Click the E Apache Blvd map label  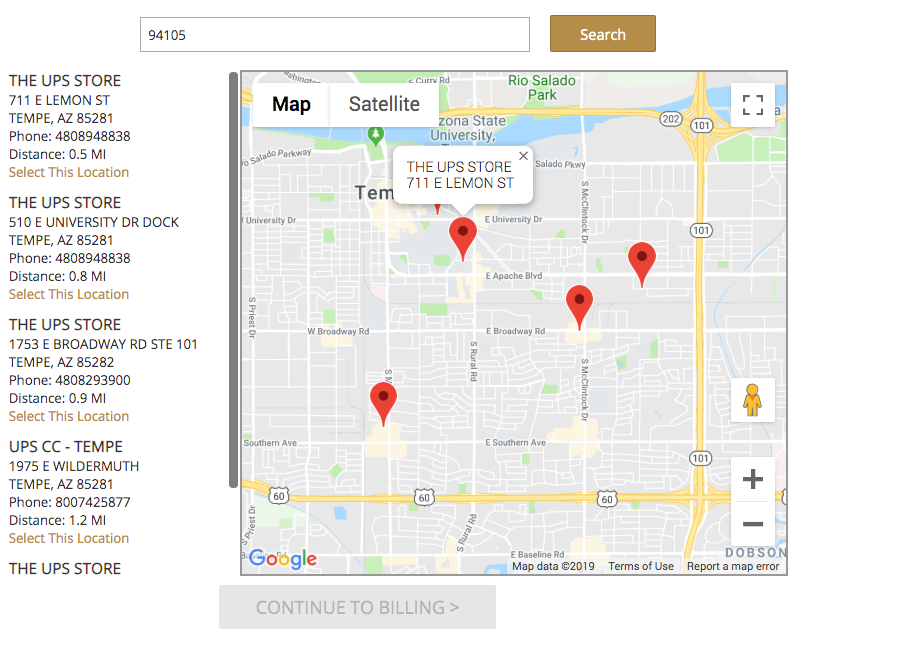point(514,276)
